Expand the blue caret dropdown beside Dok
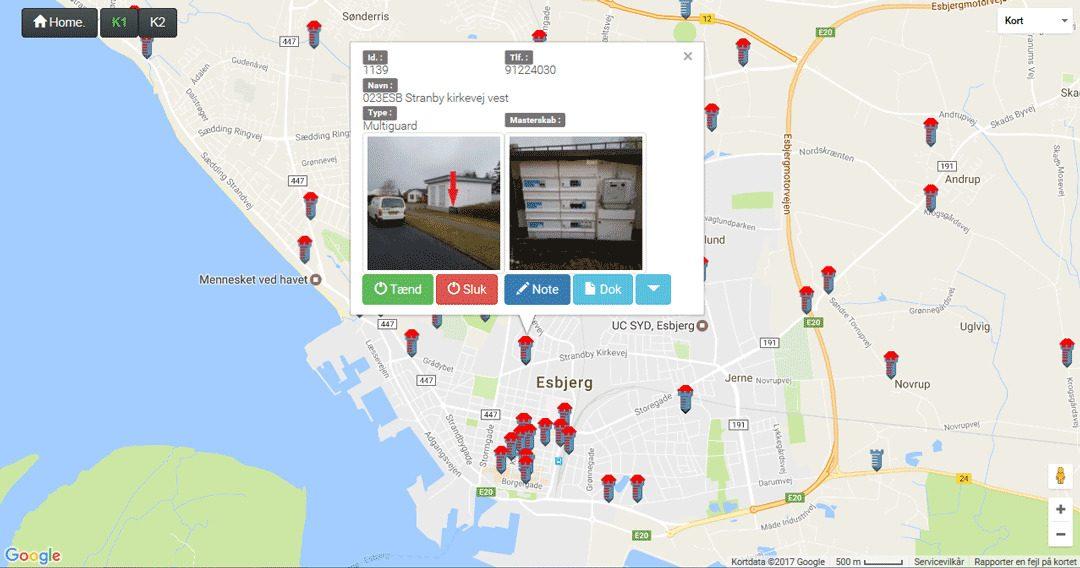 coord(653,289)
